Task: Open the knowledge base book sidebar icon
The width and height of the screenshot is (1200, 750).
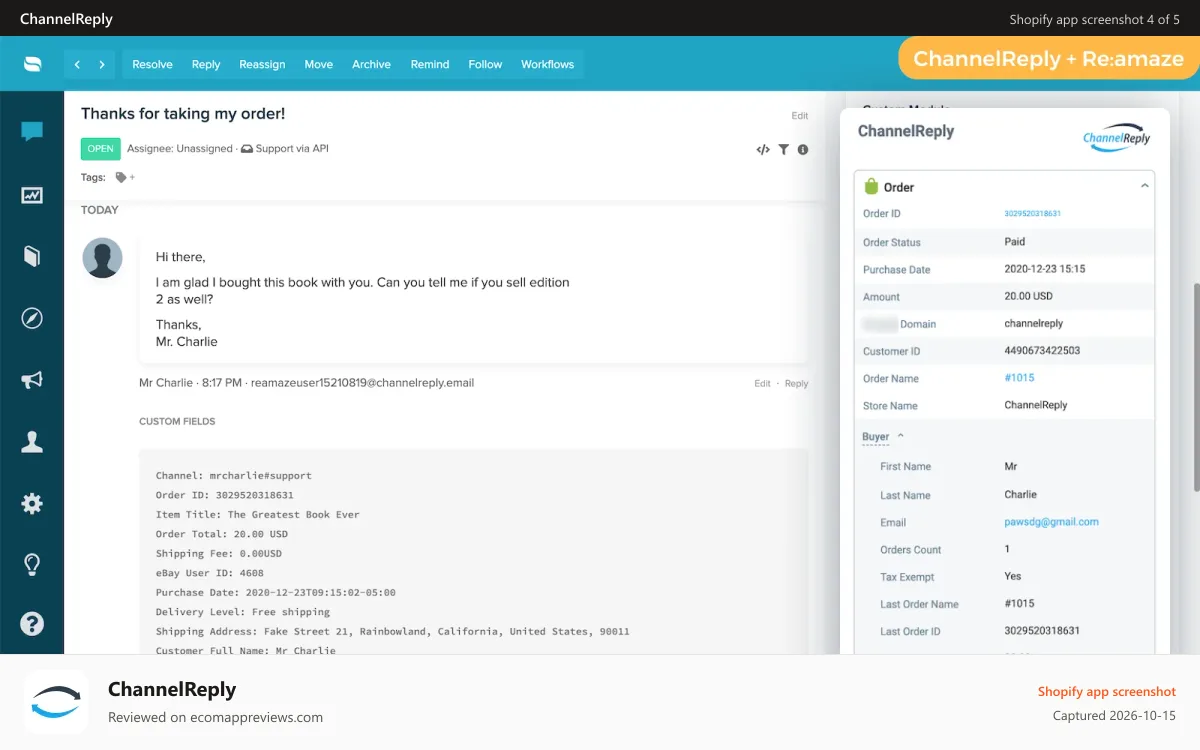Action: click(32, 256)
